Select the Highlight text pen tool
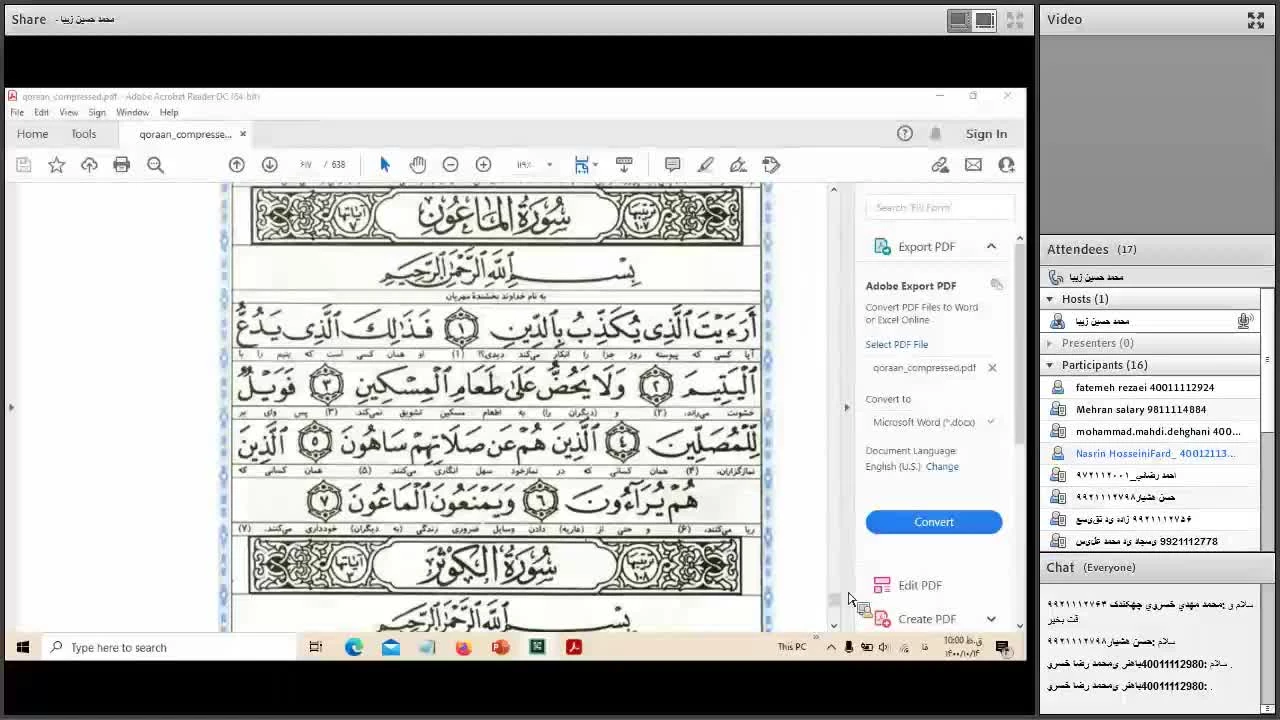The image size is (1280, 720). (705, 165)
